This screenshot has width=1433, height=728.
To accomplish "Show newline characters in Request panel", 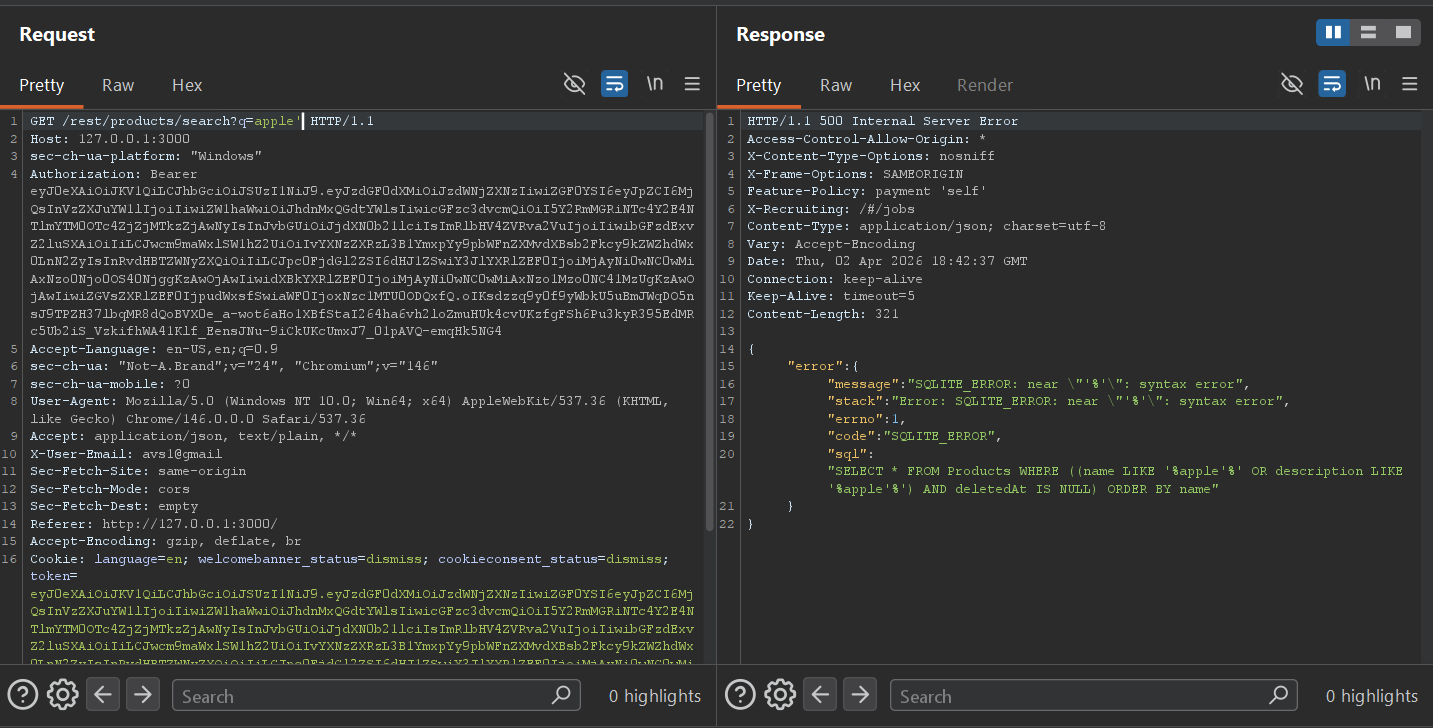I will (x=655, y=84).
